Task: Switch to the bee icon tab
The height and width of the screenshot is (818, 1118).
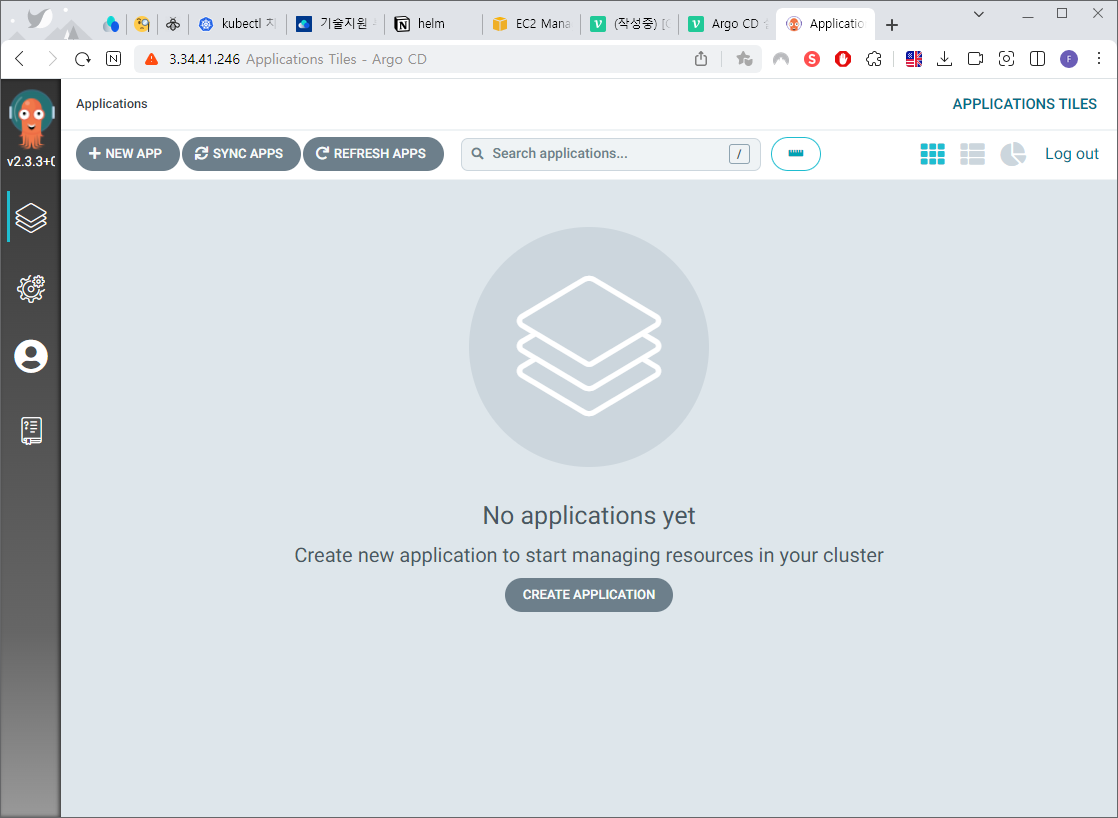Action: [173, 24]
